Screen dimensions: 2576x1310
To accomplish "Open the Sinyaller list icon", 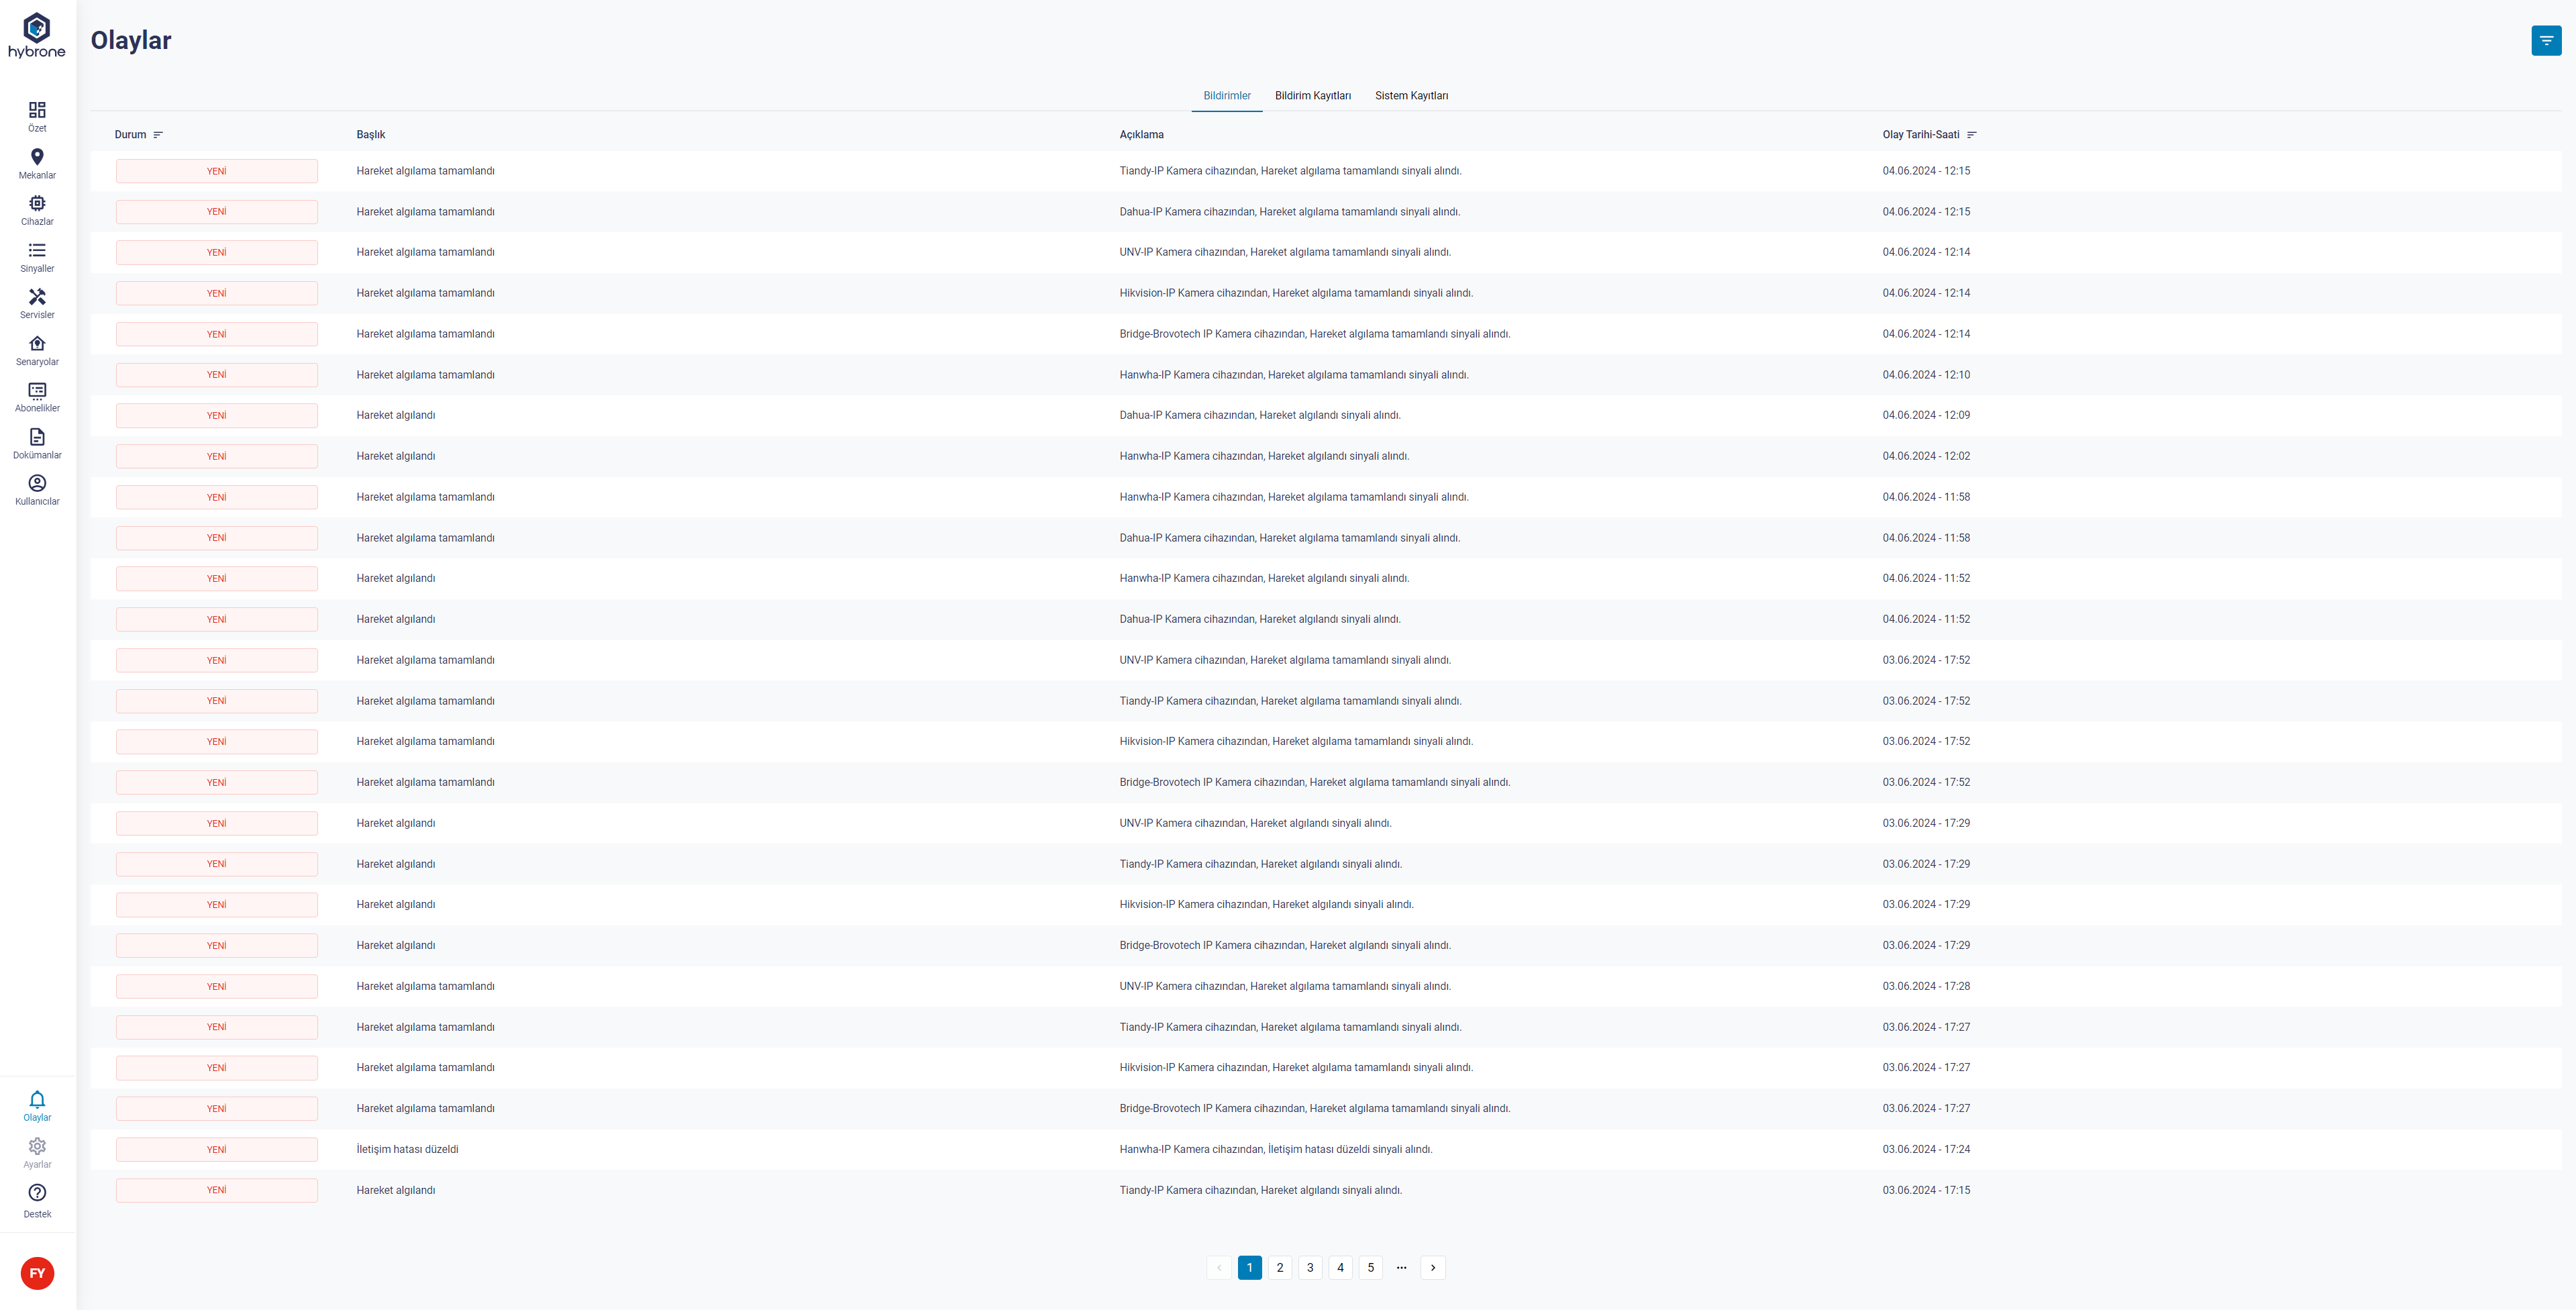I will pyautogui.click(x=37, y=250).
